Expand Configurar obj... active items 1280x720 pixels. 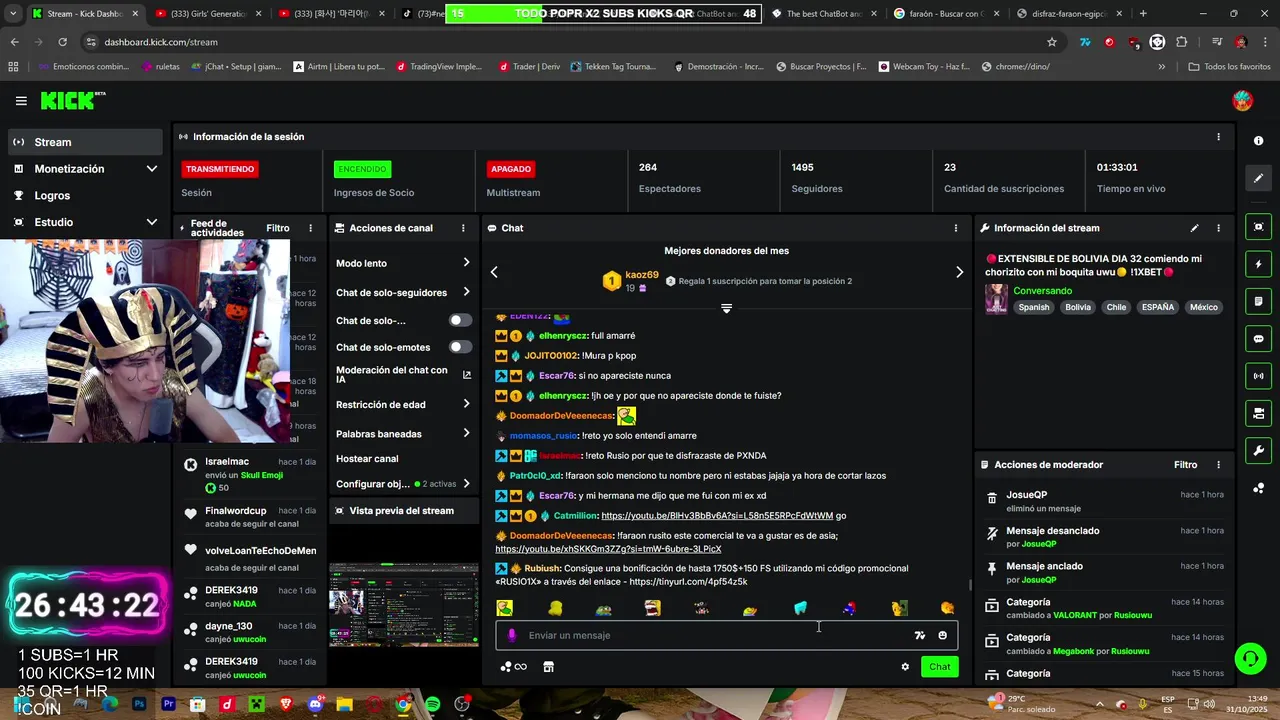coord(466,484)
